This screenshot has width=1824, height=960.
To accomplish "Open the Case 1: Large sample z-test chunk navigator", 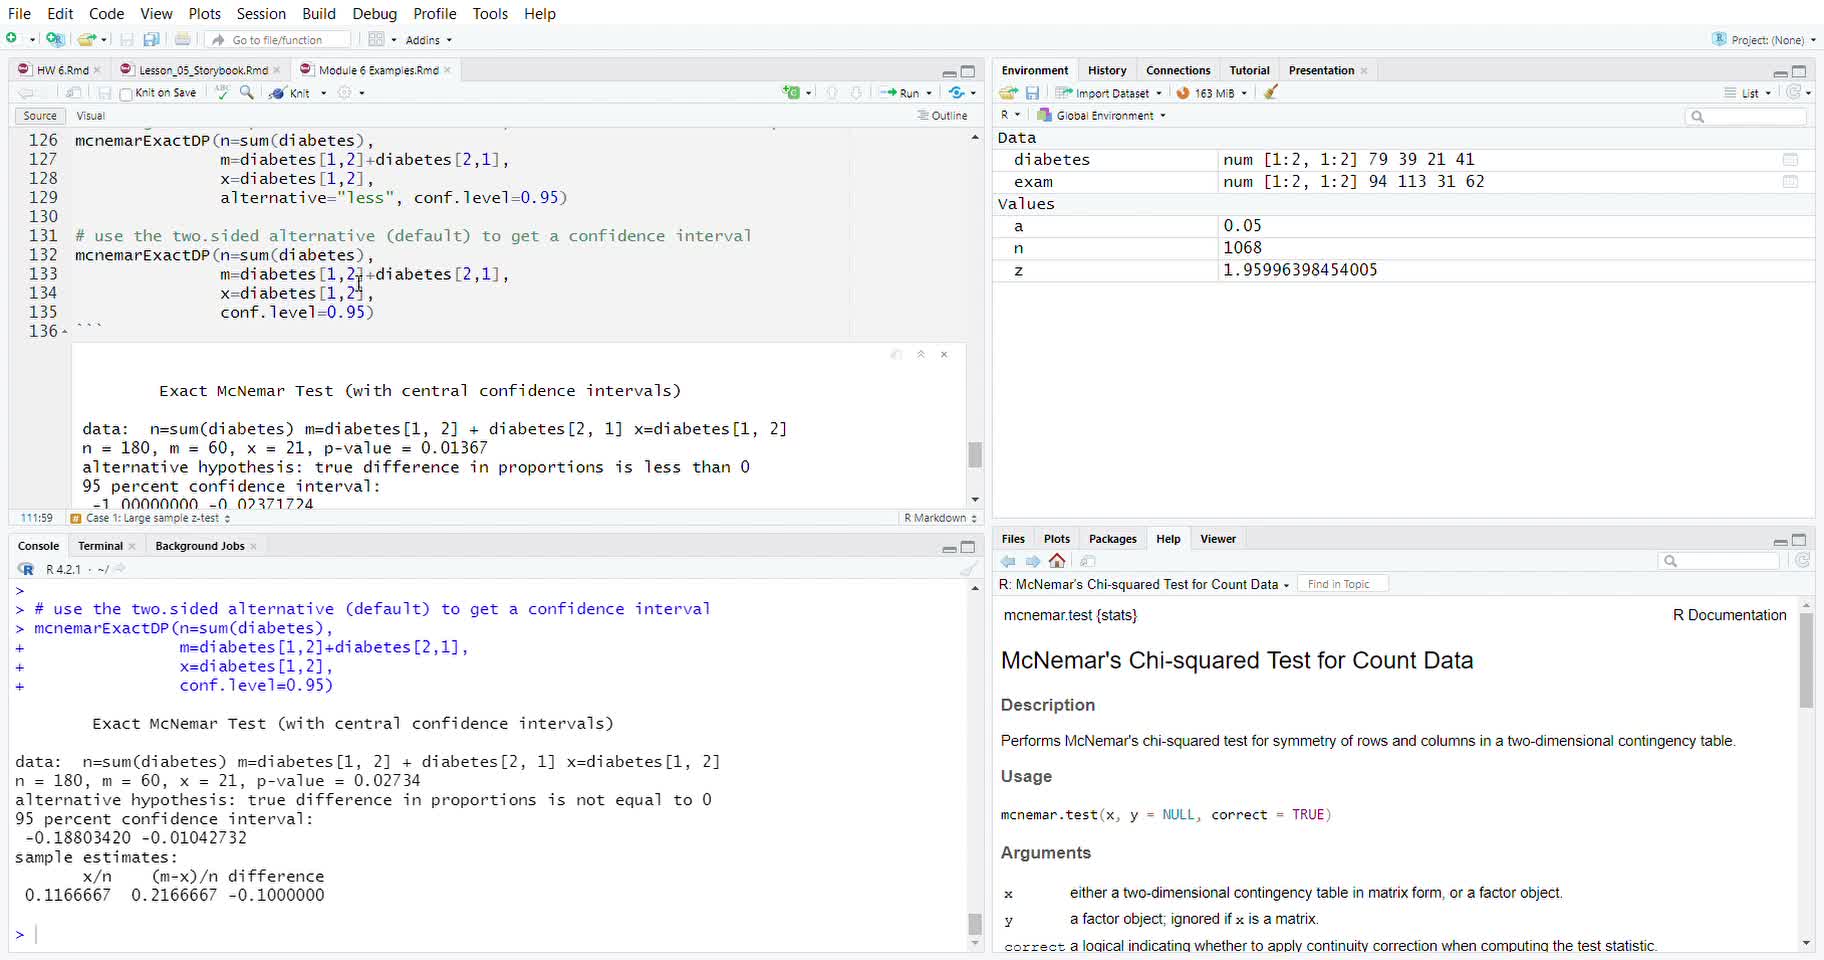I will pyautogui.click(x=150, y=518).
